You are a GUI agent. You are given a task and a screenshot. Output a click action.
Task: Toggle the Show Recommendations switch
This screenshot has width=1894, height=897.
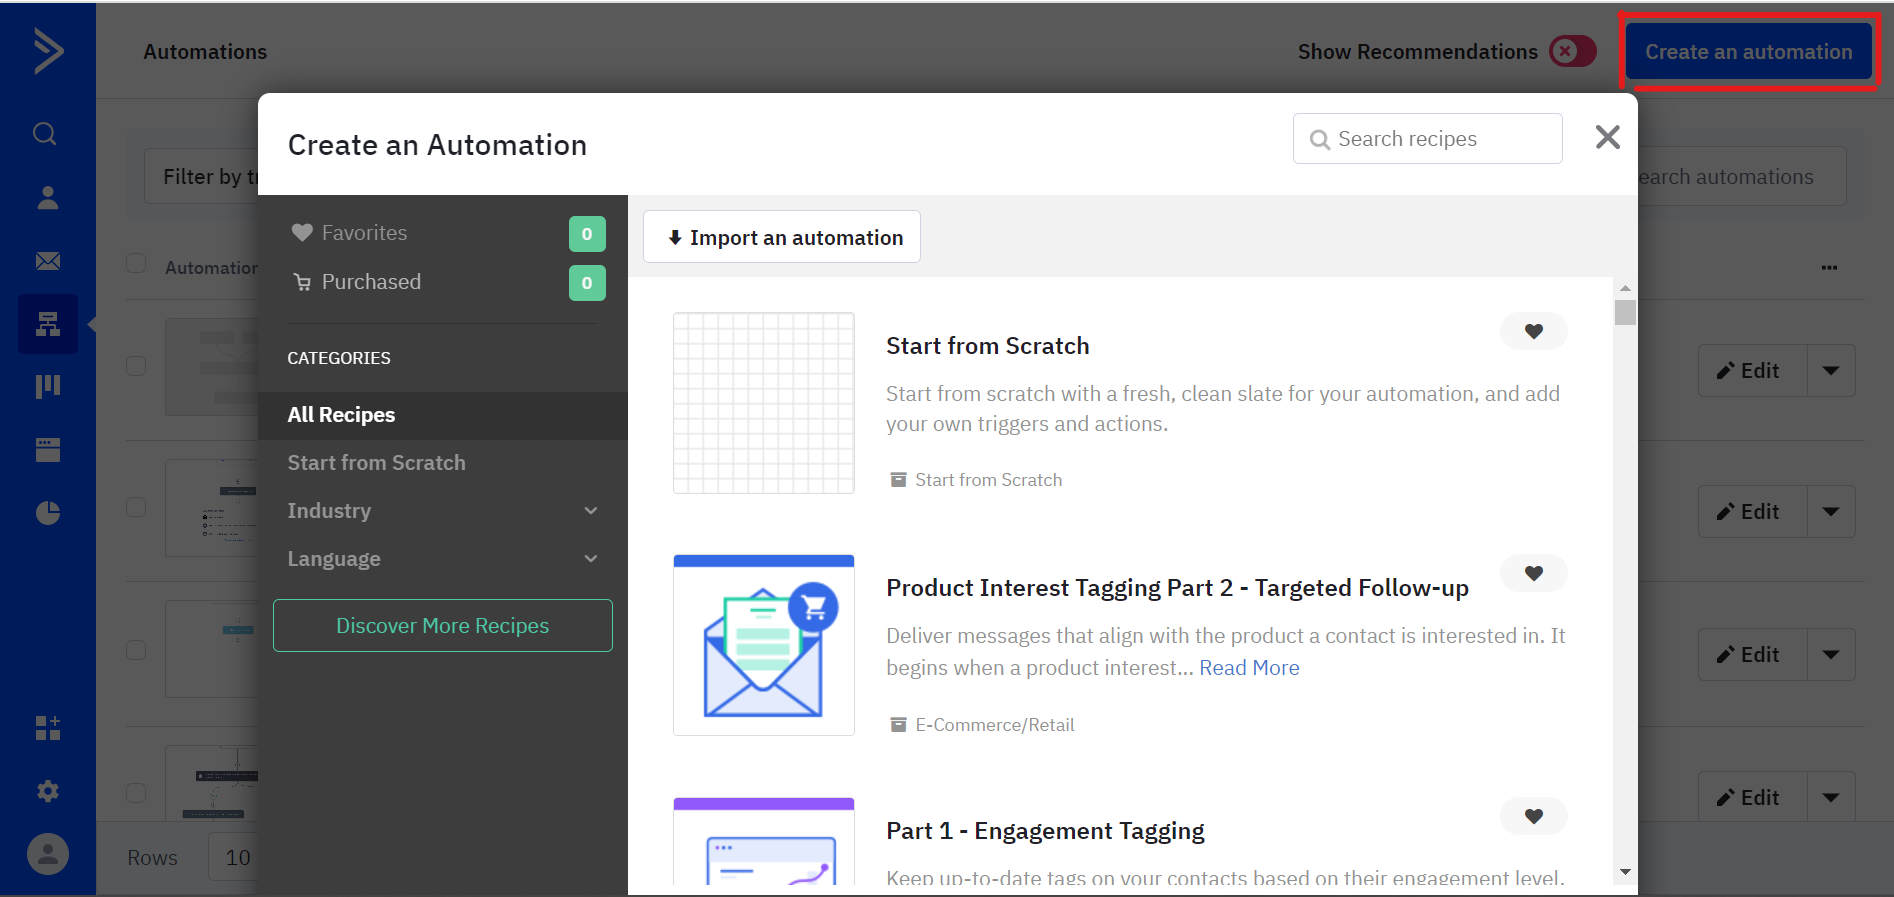pyautogui.click(x=1572, y=51)
